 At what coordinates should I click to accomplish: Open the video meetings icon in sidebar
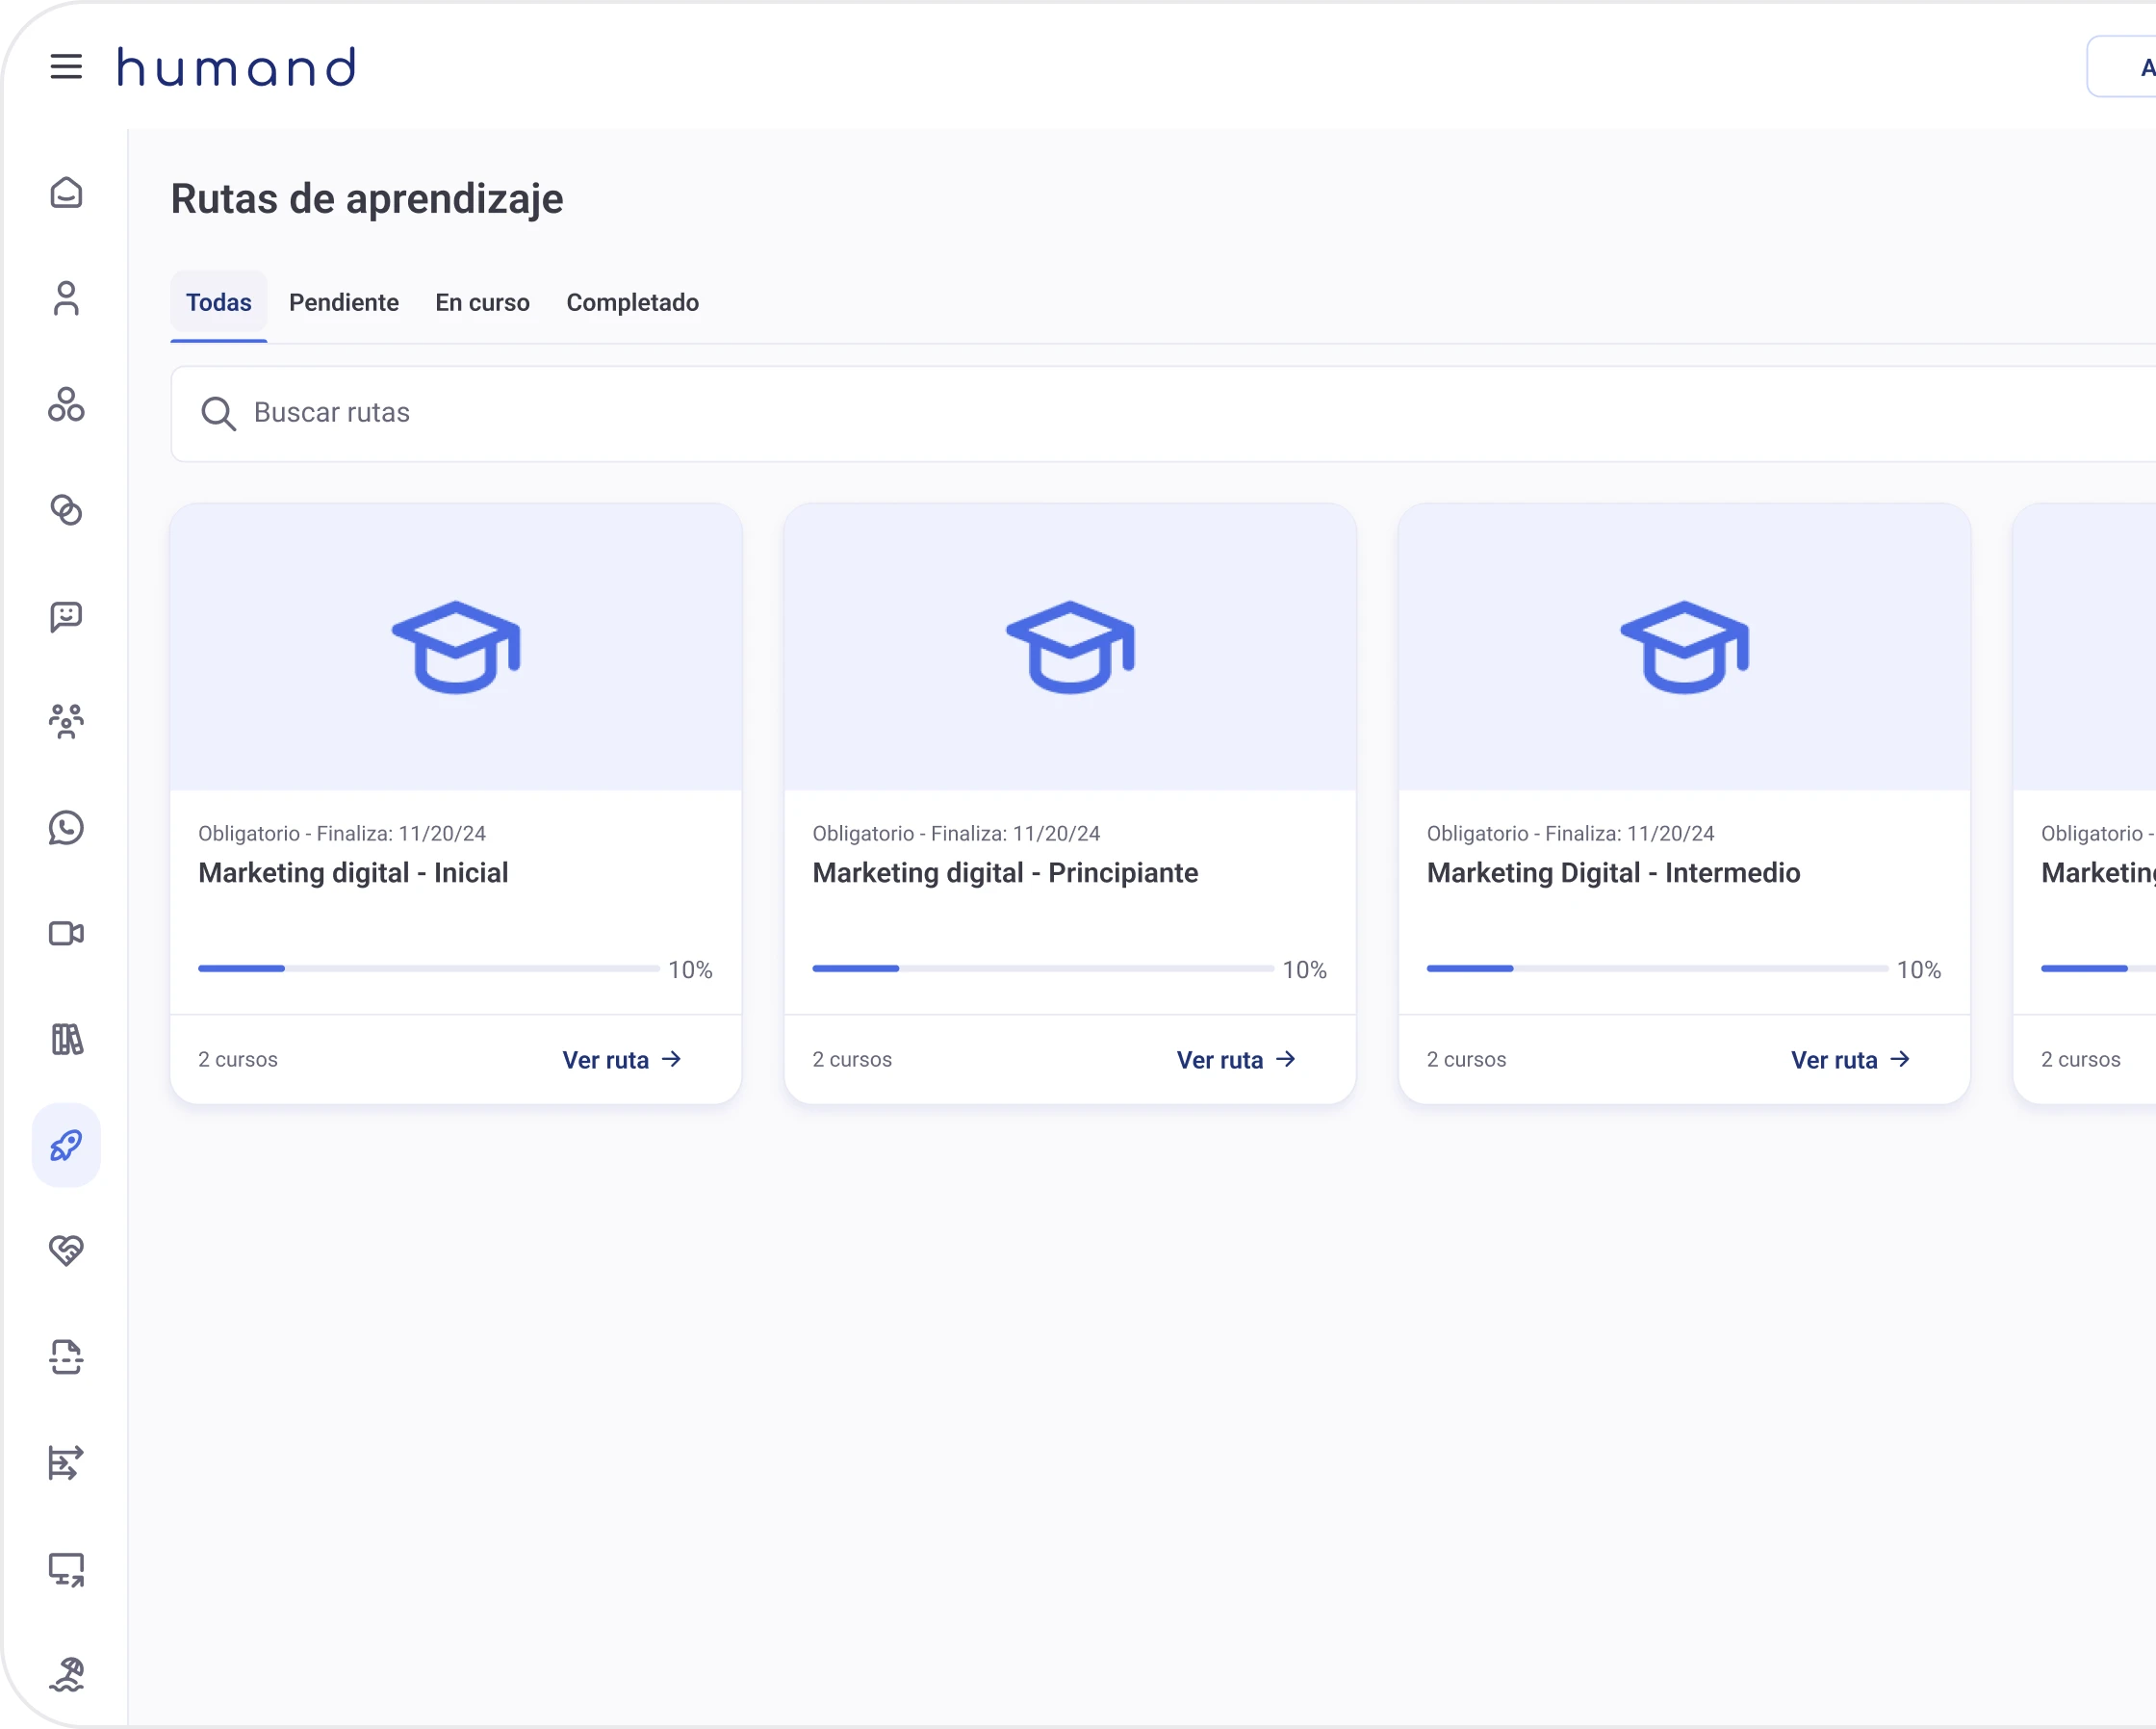coord(66,934)
